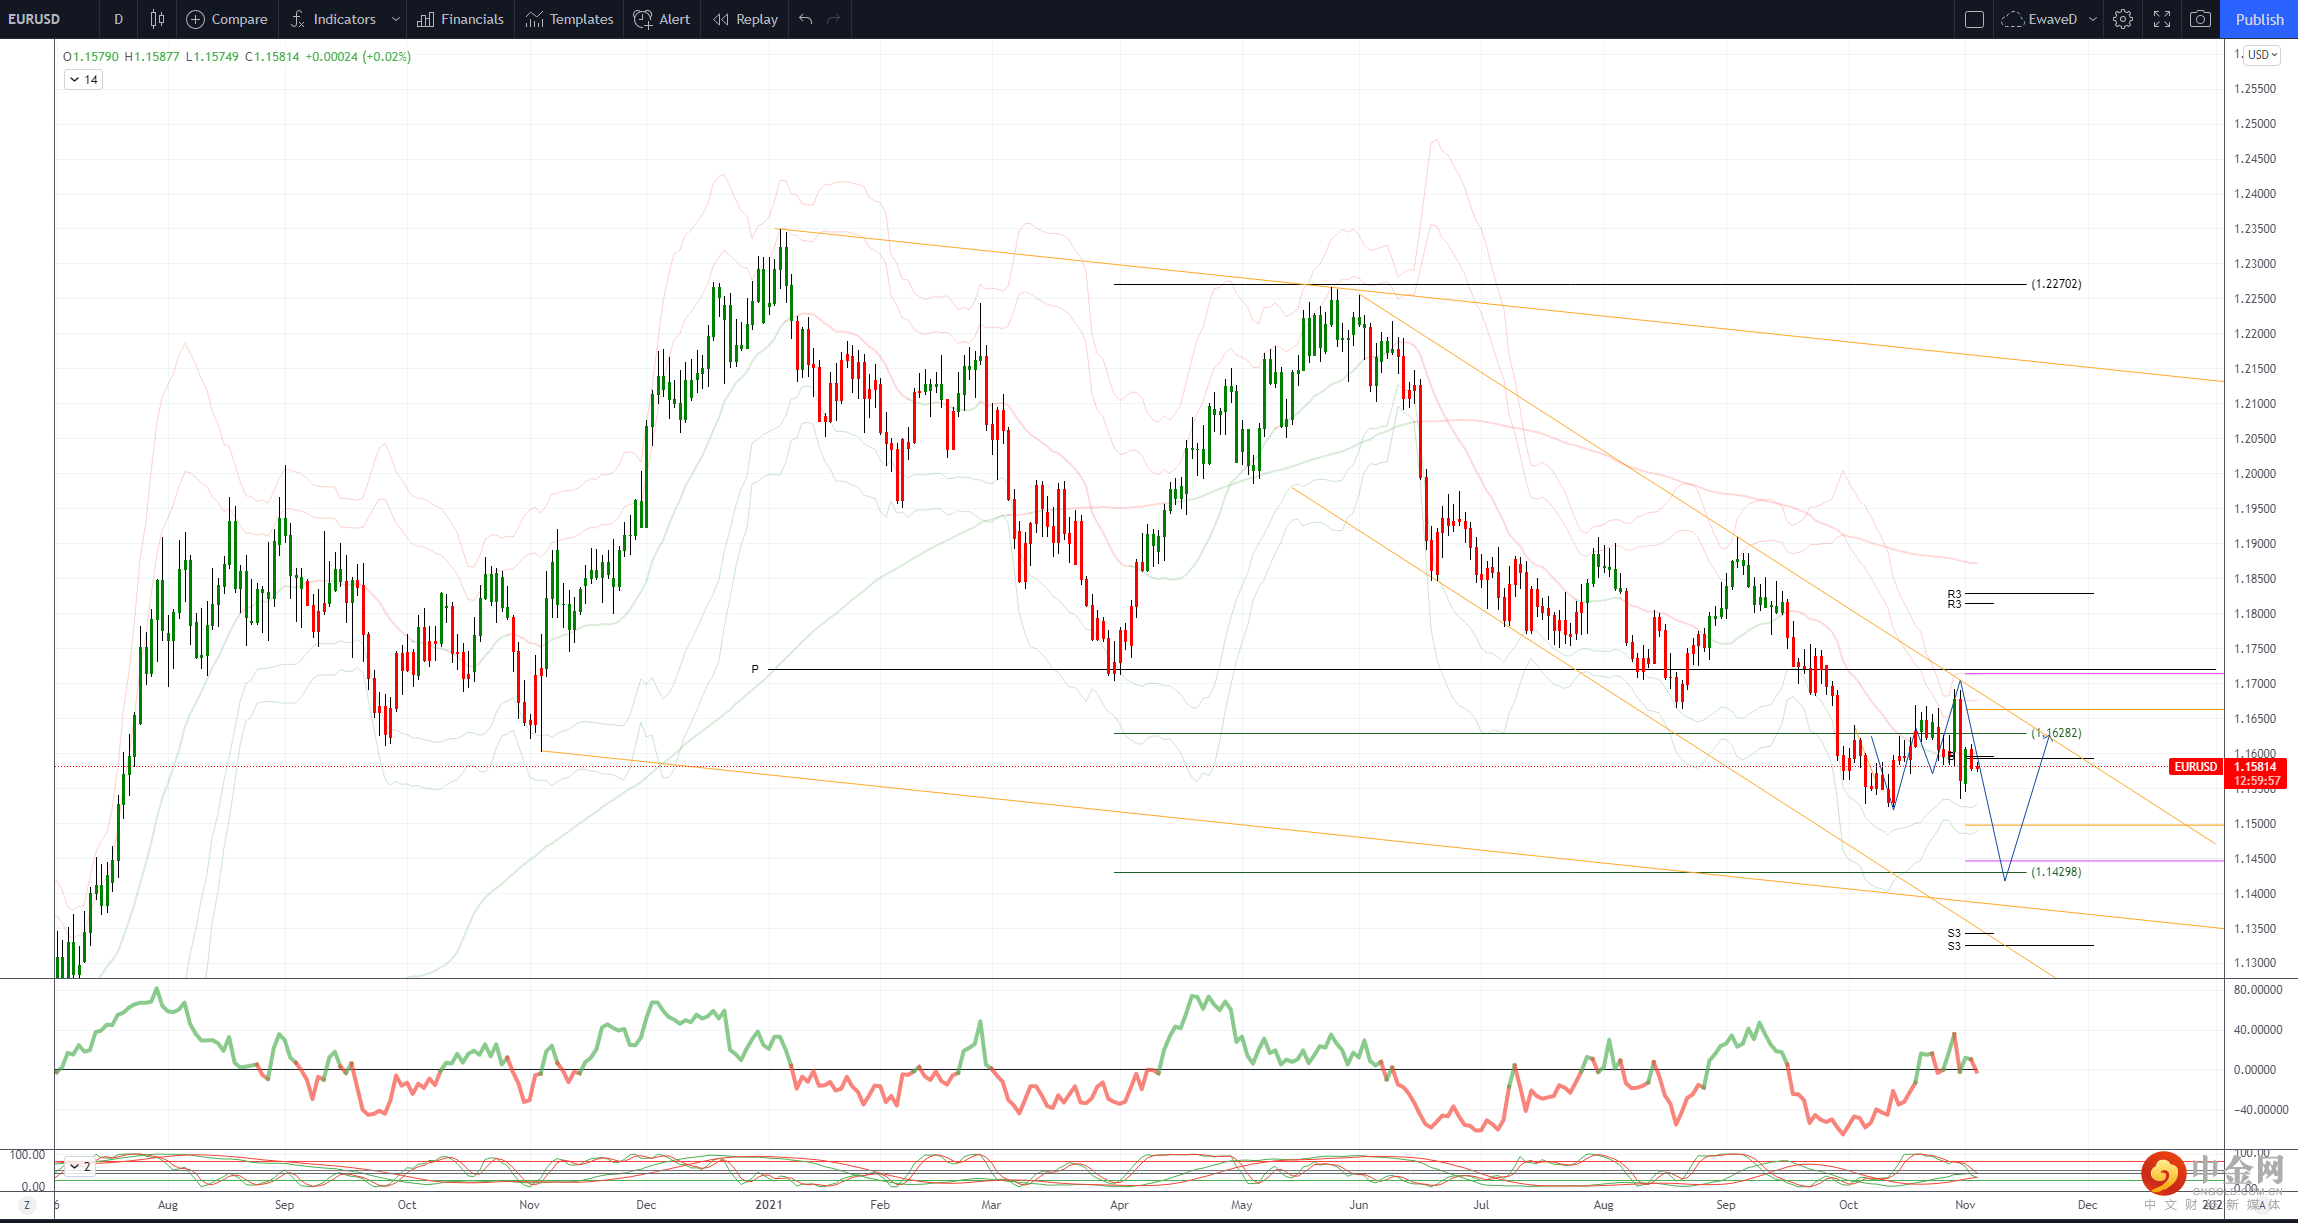Click the blue Publish button
Image resolution: width=2298 pixels, height=1223 pixels.
coord(2259,19)
